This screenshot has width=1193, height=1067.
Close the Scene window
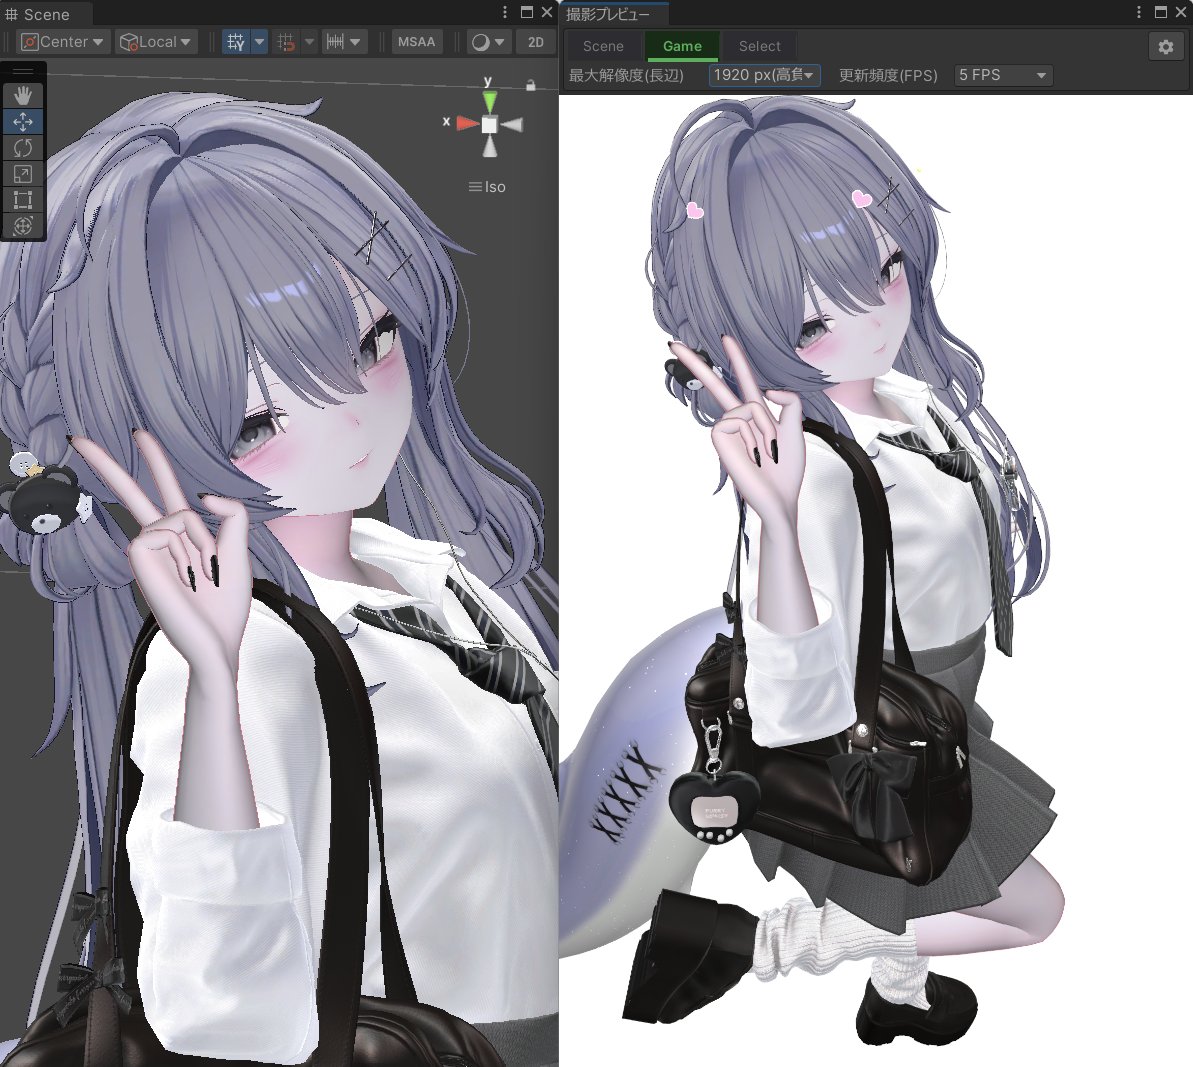click(547, 12)
